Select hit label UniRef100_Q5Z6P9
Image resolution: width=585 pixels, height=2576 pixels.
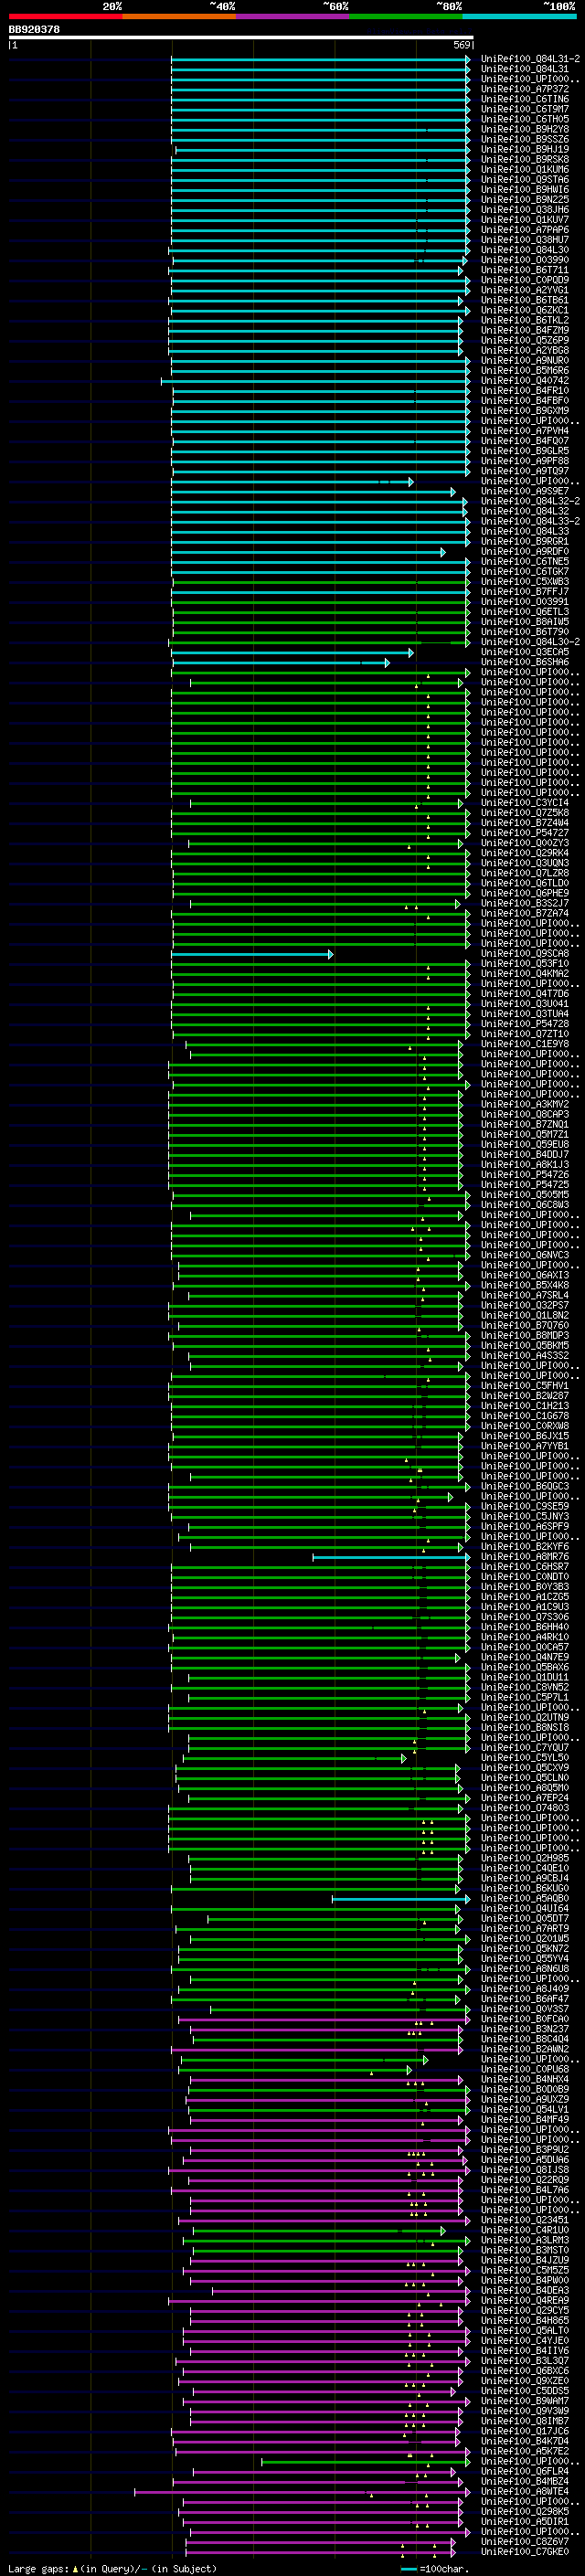coord(525,340)
